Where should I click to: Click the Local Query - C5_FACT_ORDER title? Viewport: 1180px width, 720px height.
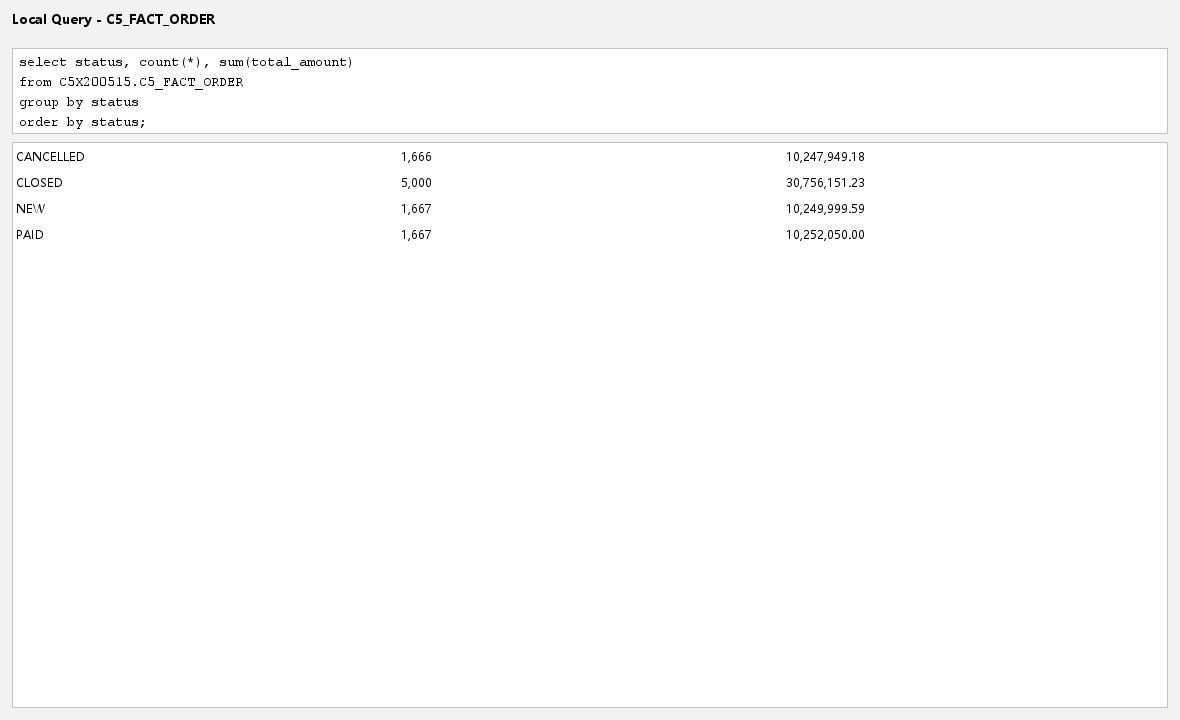point(114,20)
